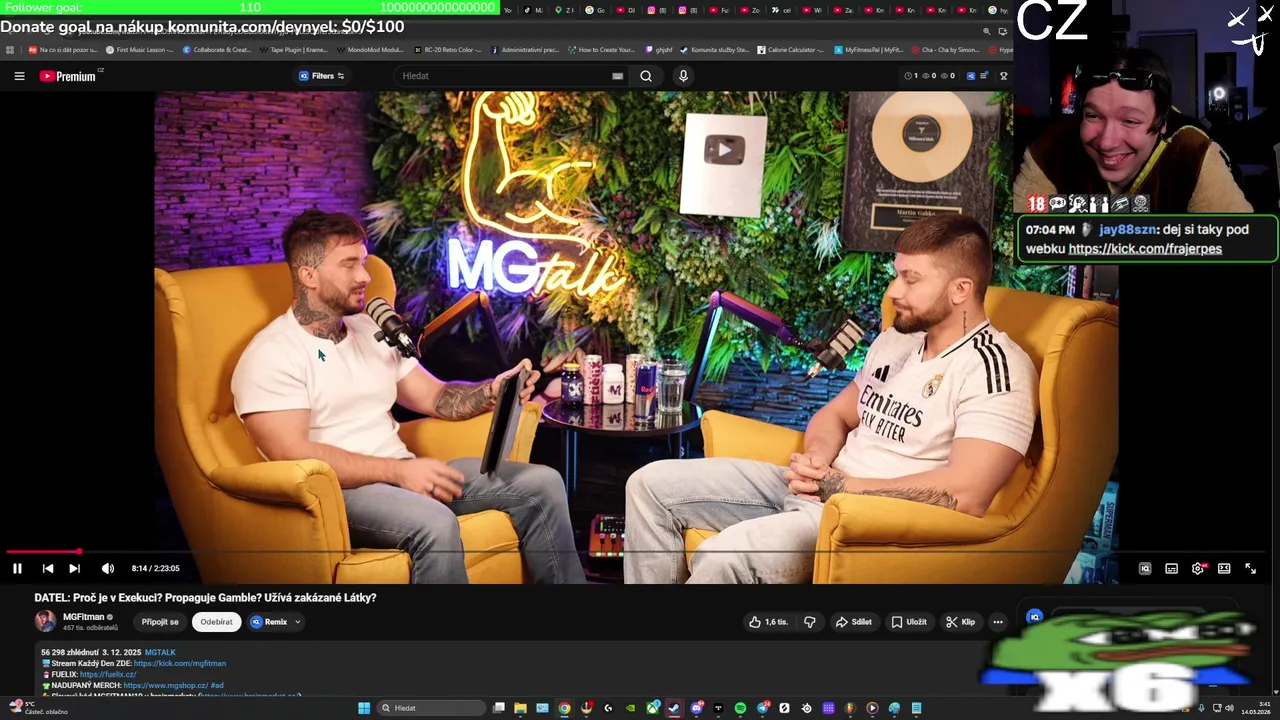This screenshot has height=720, width=1280.
Task: Click the IQ extension icon in player controls
Action: coord(1145,568)
